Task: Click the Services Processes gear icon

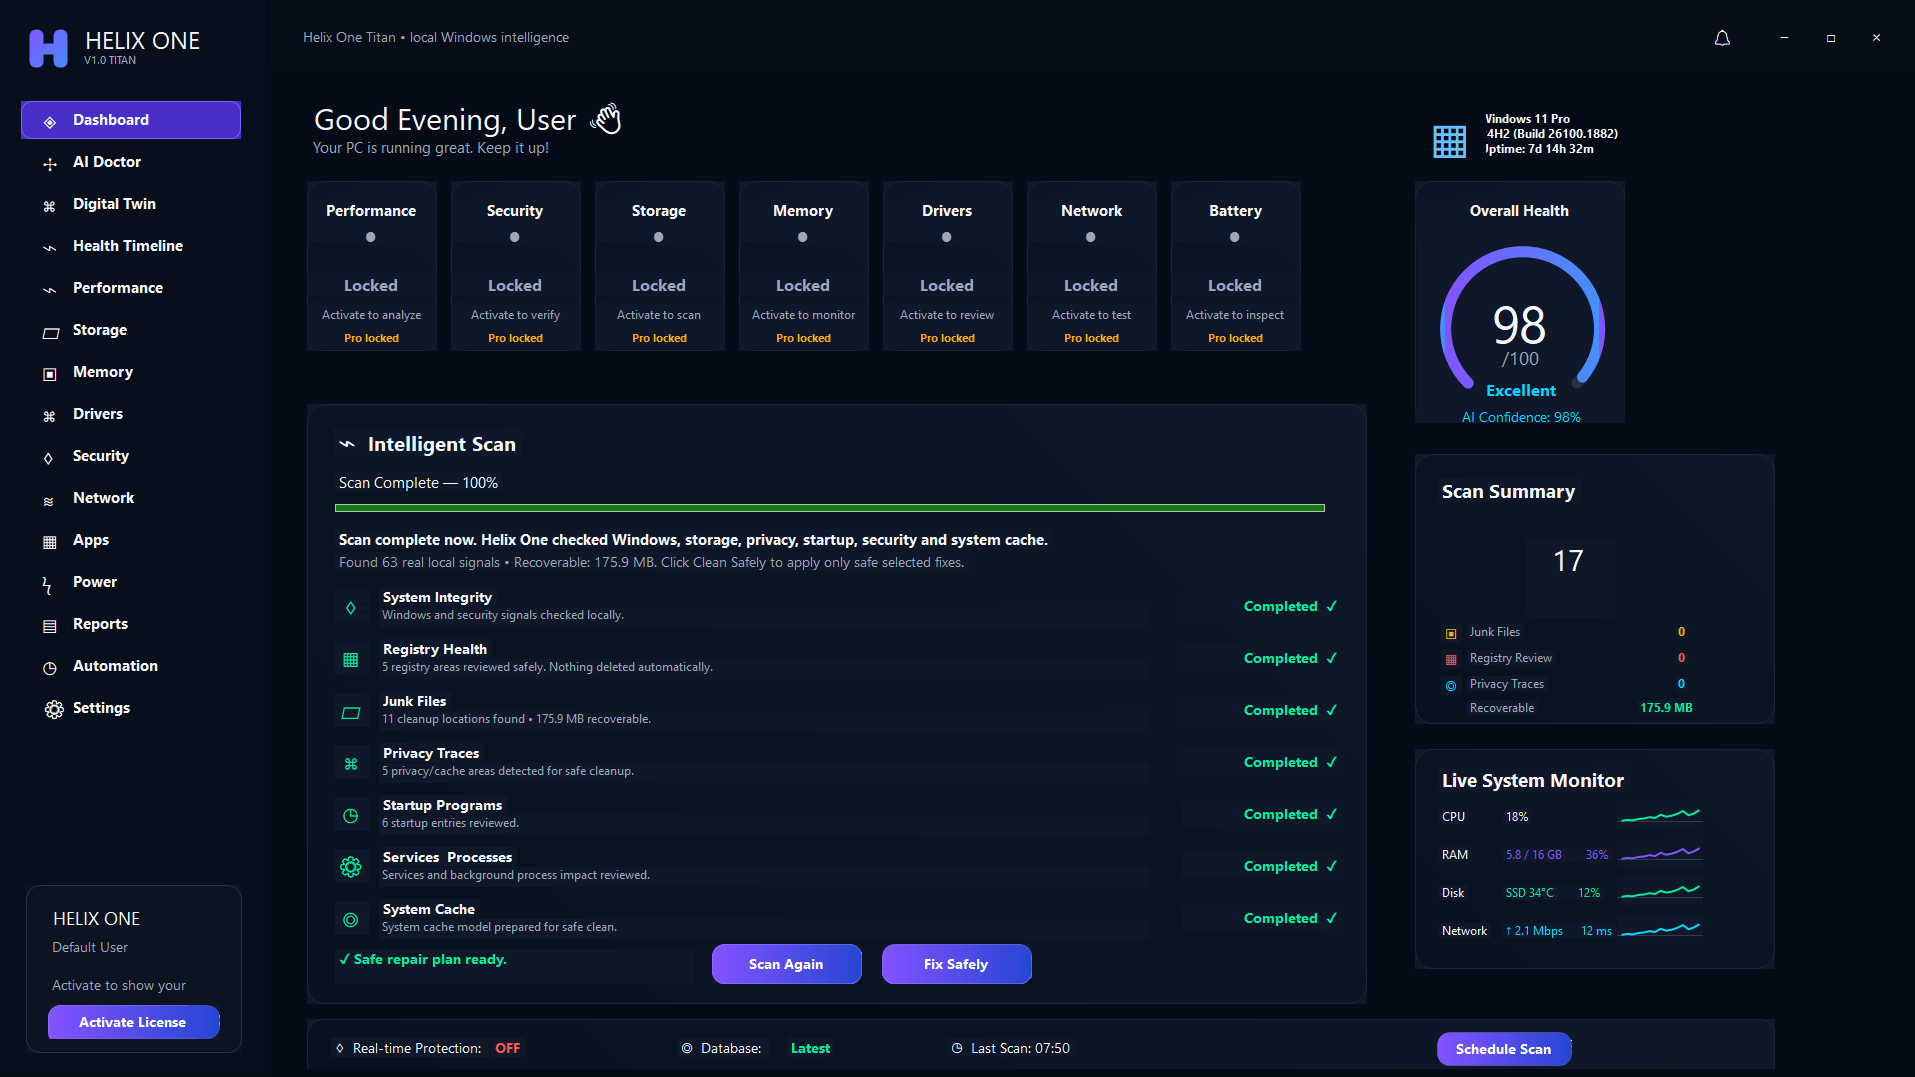Action: click(x=351, y=867)
